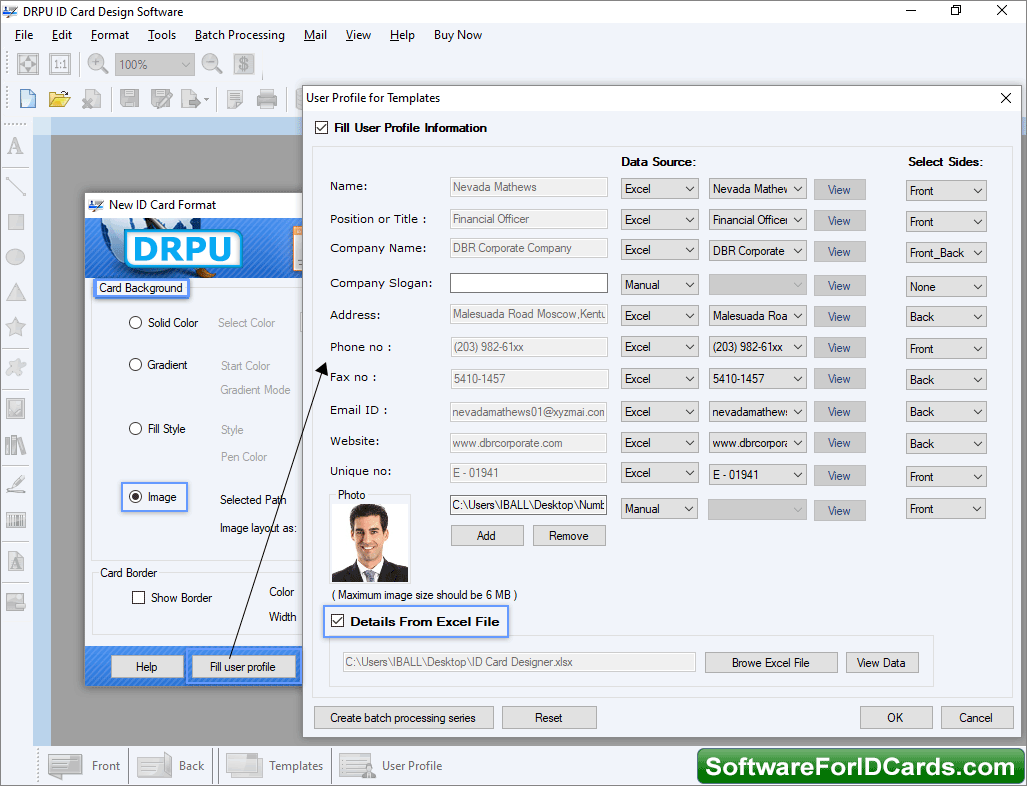Image resolution: width=1027 pixels, height=786 pixels.
Task: Click the Save As/edit icon in toolbar
Action: (161, 99)
